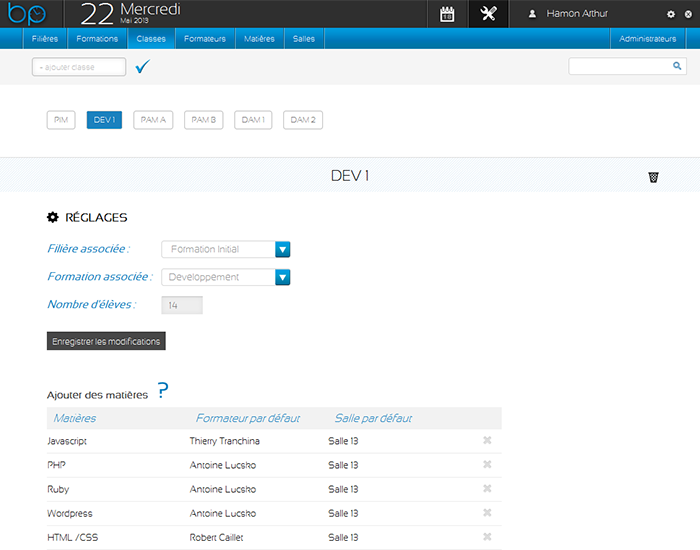Click the bp logo in the header
This screenshot has width=700, height=550.
pos(27,14)
